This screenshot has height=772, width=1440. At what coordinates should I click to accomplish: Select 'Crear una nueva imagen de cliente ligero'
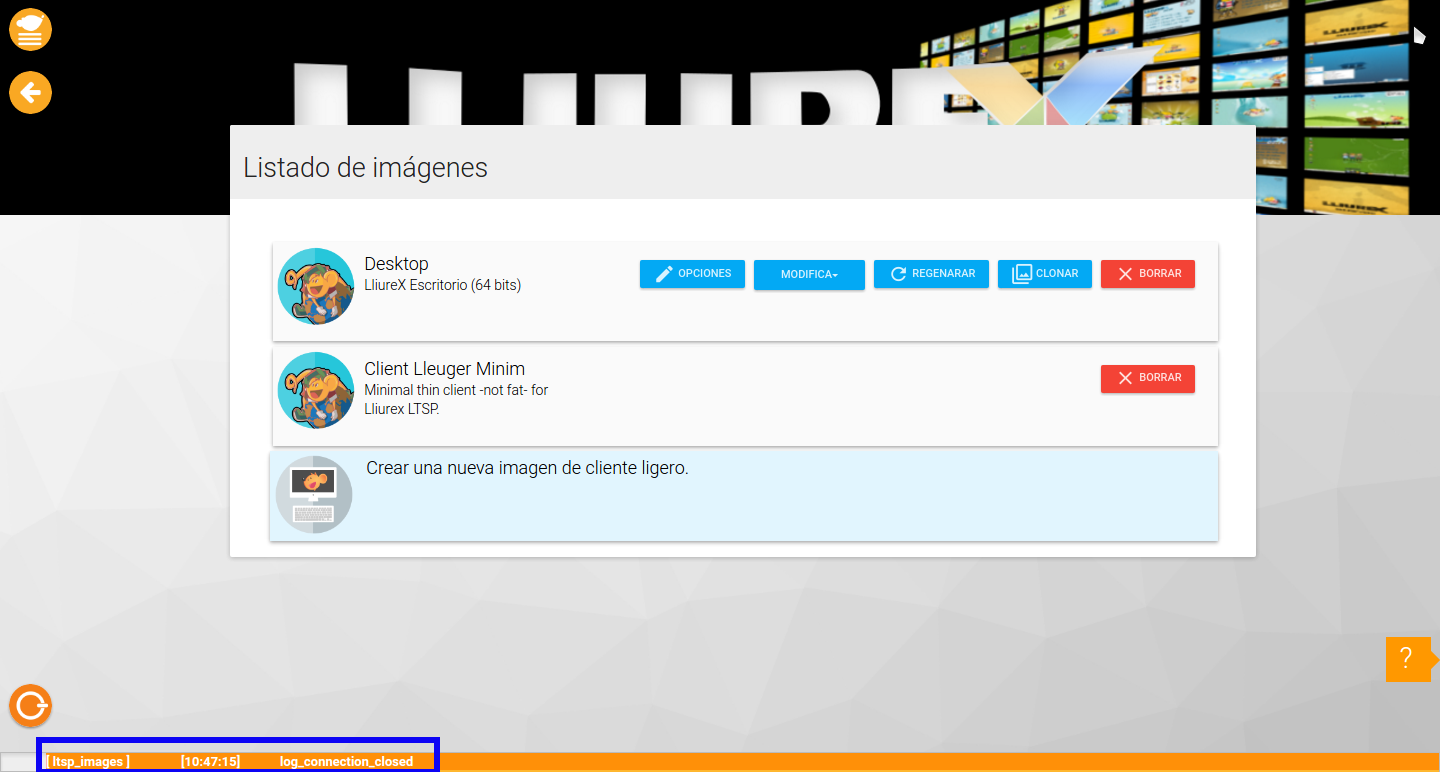tap(527, 468)
